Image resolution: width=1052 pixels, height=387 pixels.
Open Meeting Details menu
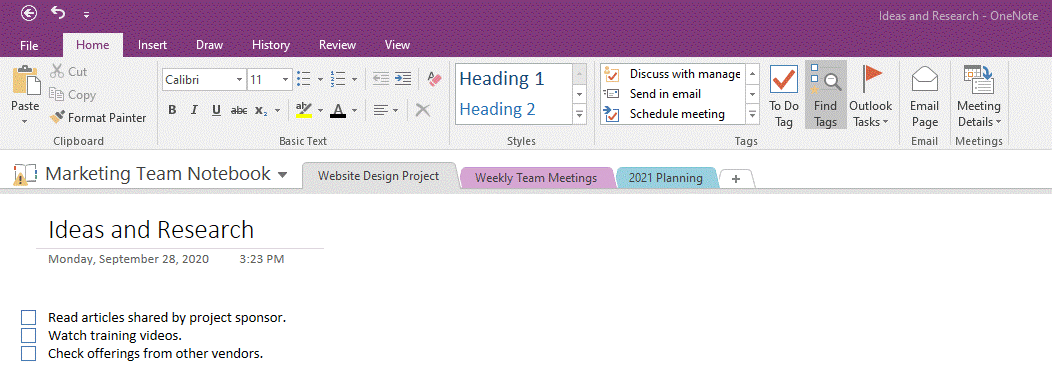[979, 96]
